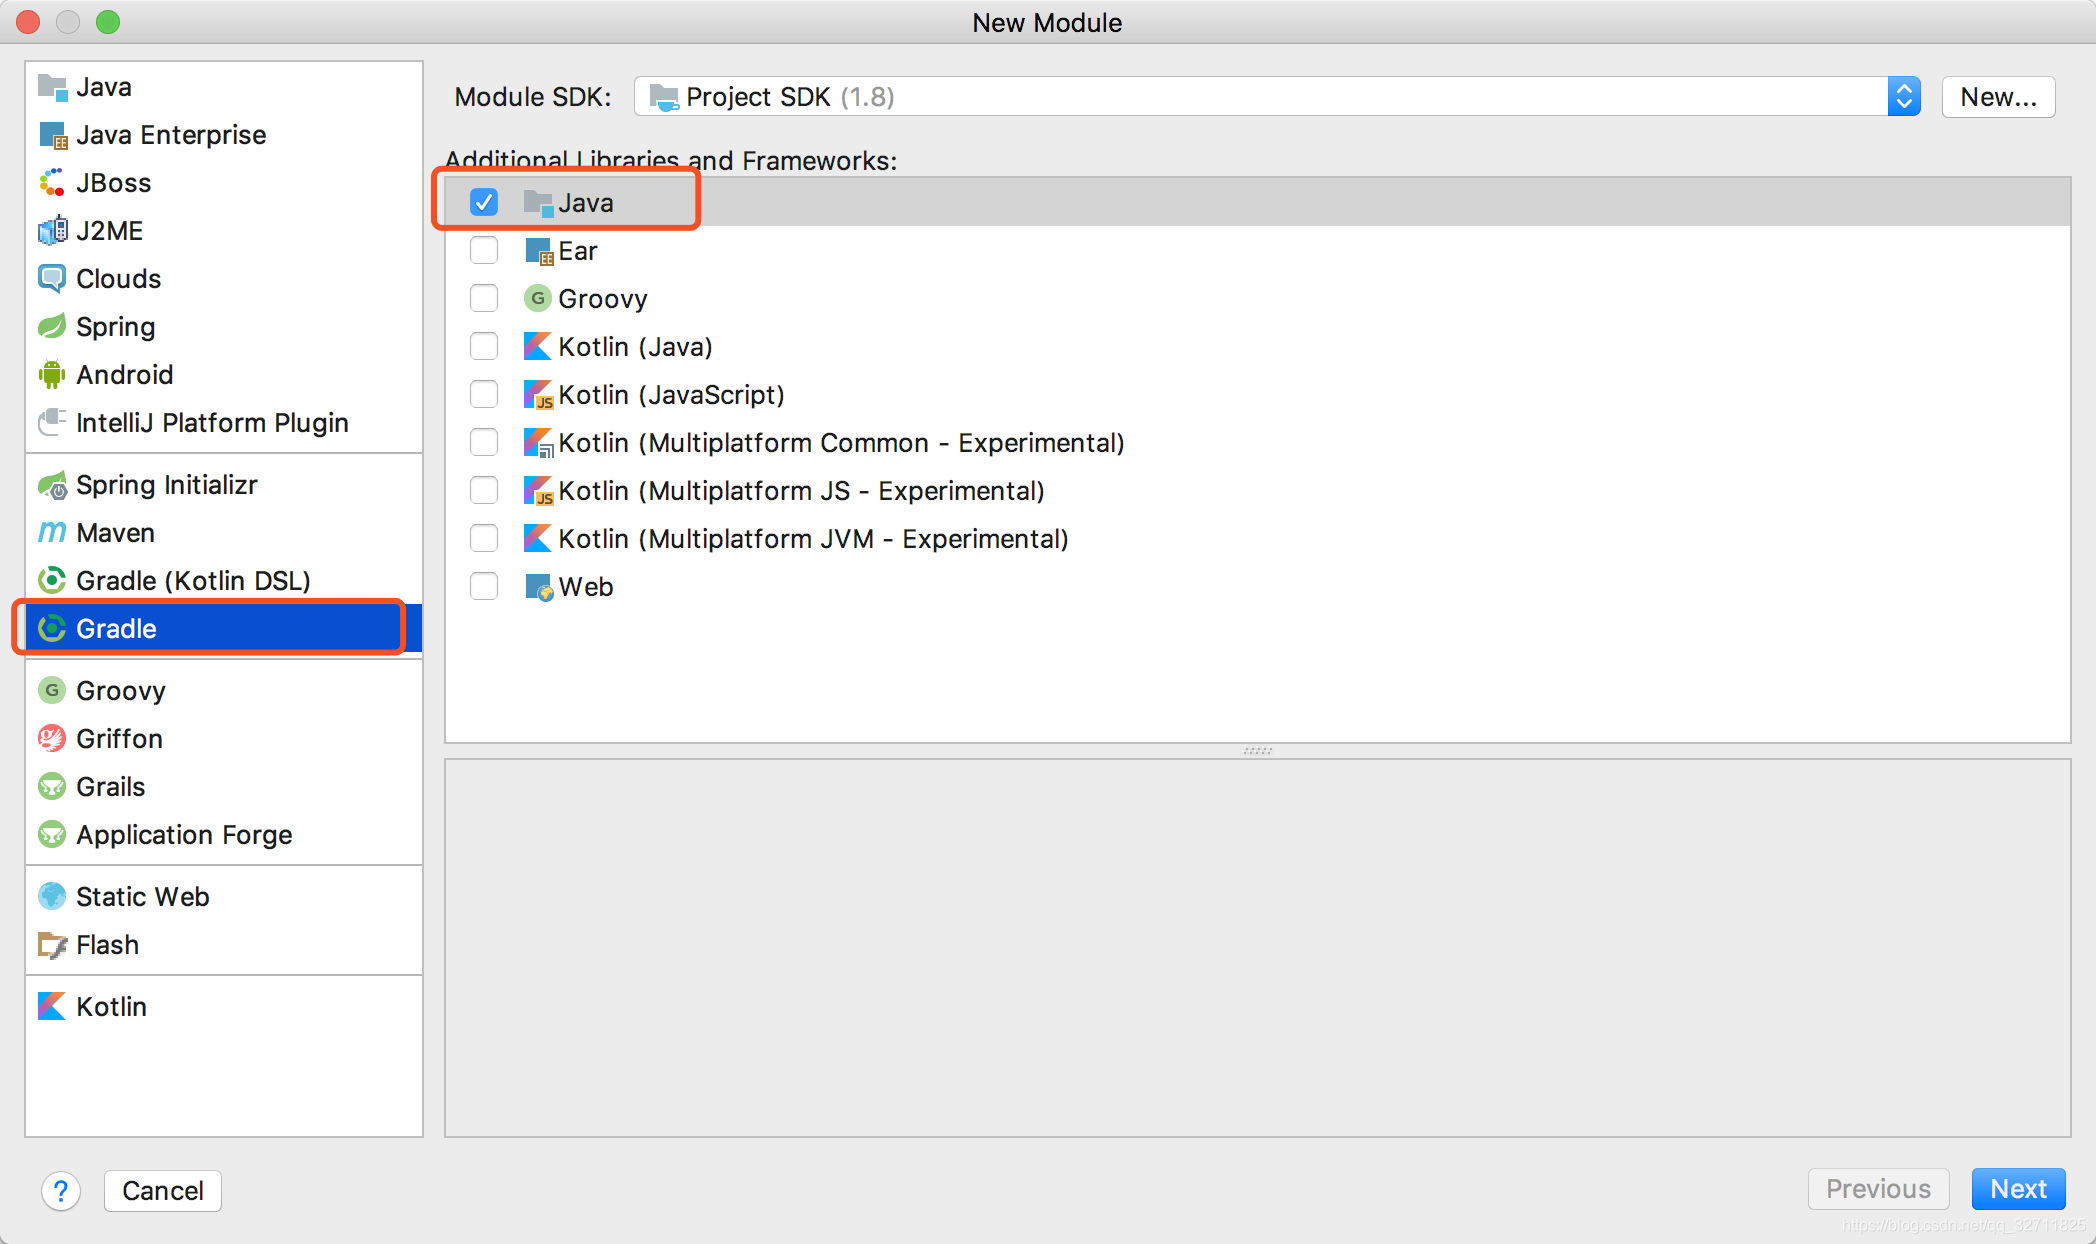Click the Android robot icon
Viewport: 2096px width, 1244px height.
tap(52, 375)
